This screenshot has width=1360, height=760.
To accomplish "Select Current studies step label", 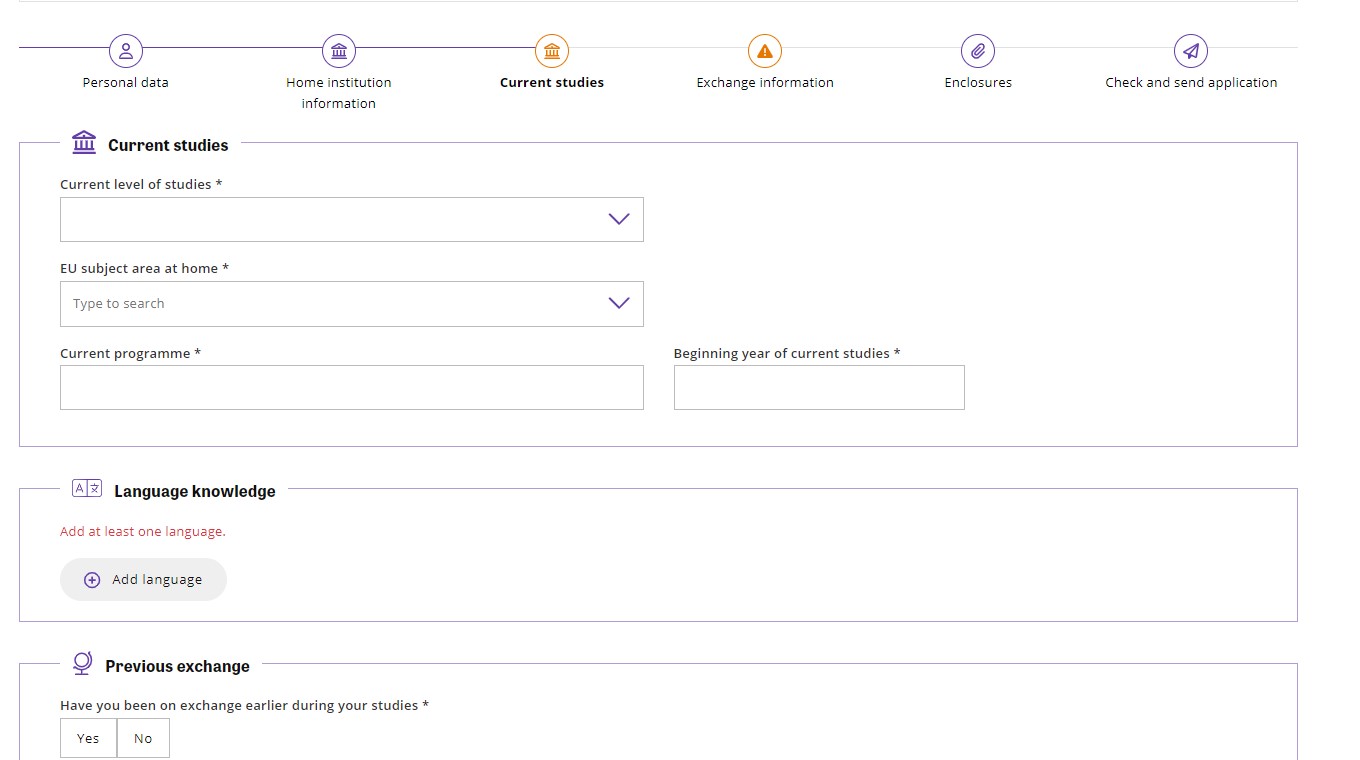I will (552, 82).
